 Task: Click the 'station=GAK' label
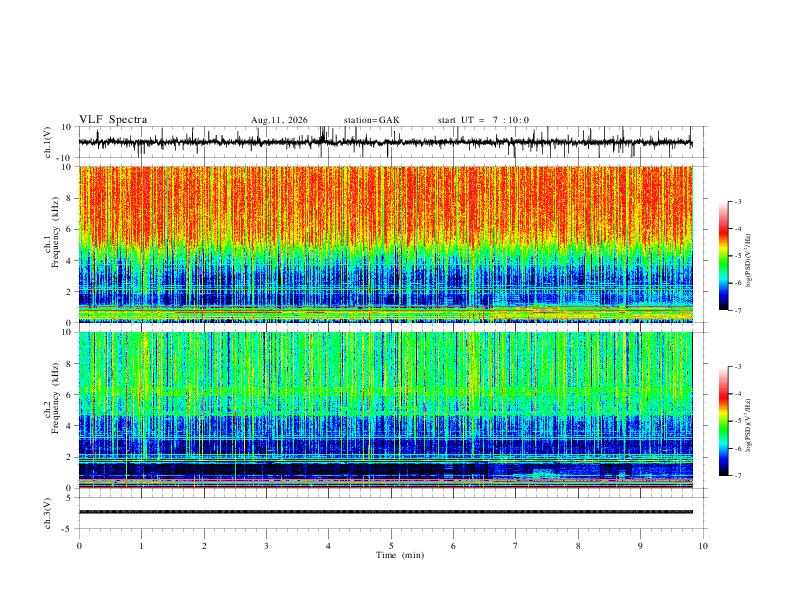[x=372, y=120]
